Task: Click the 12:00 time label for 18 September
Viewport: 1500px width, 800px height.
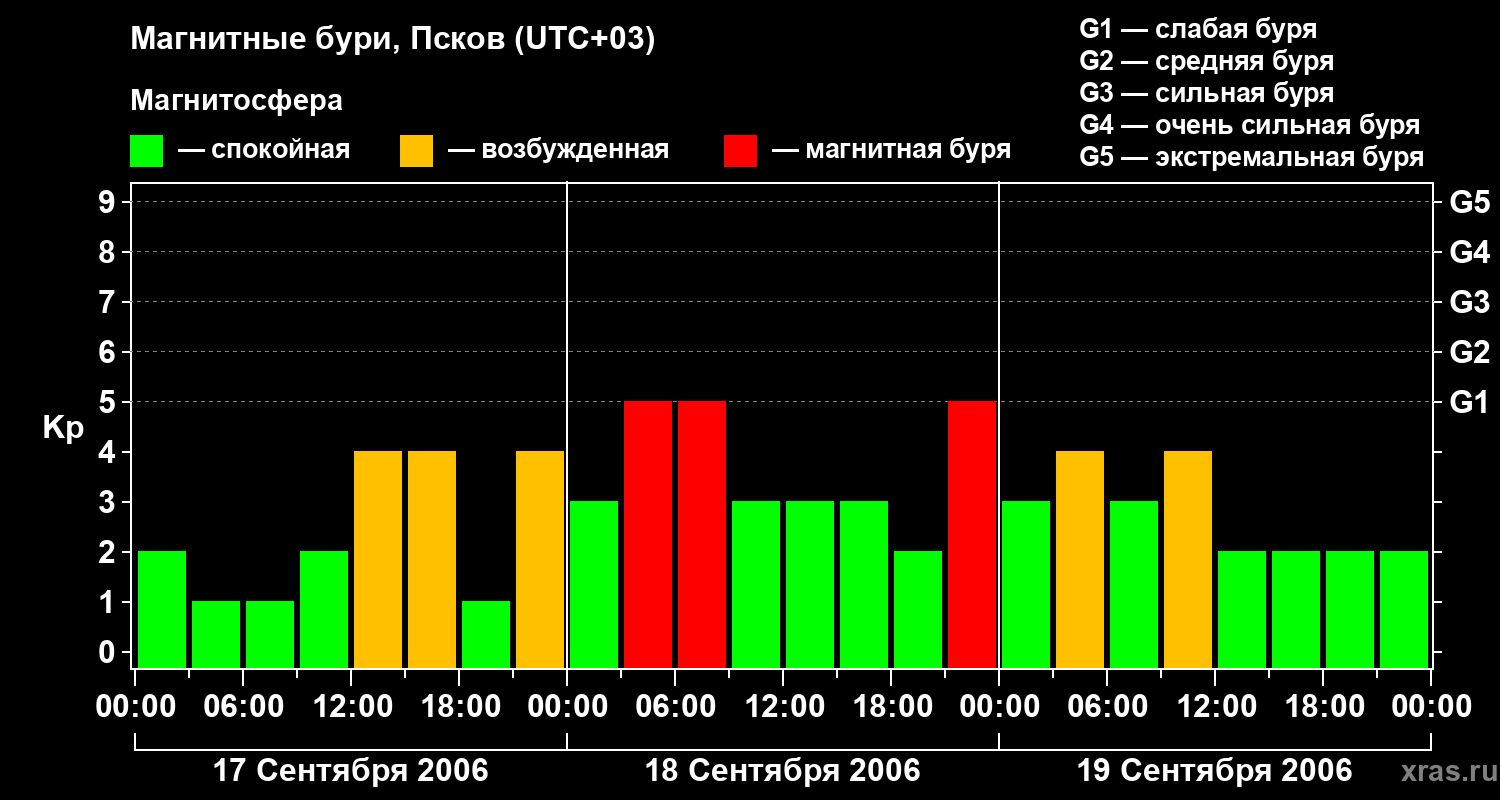Action: [783, 707]
